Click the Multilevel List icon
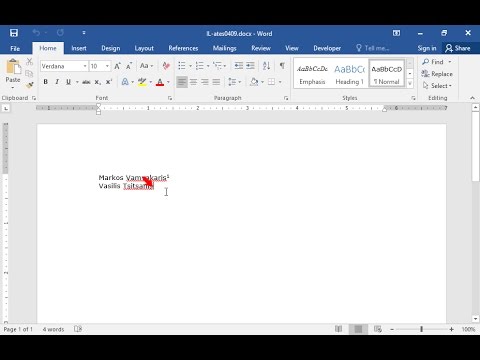480x360 pixels. click(x=217, y=66)
